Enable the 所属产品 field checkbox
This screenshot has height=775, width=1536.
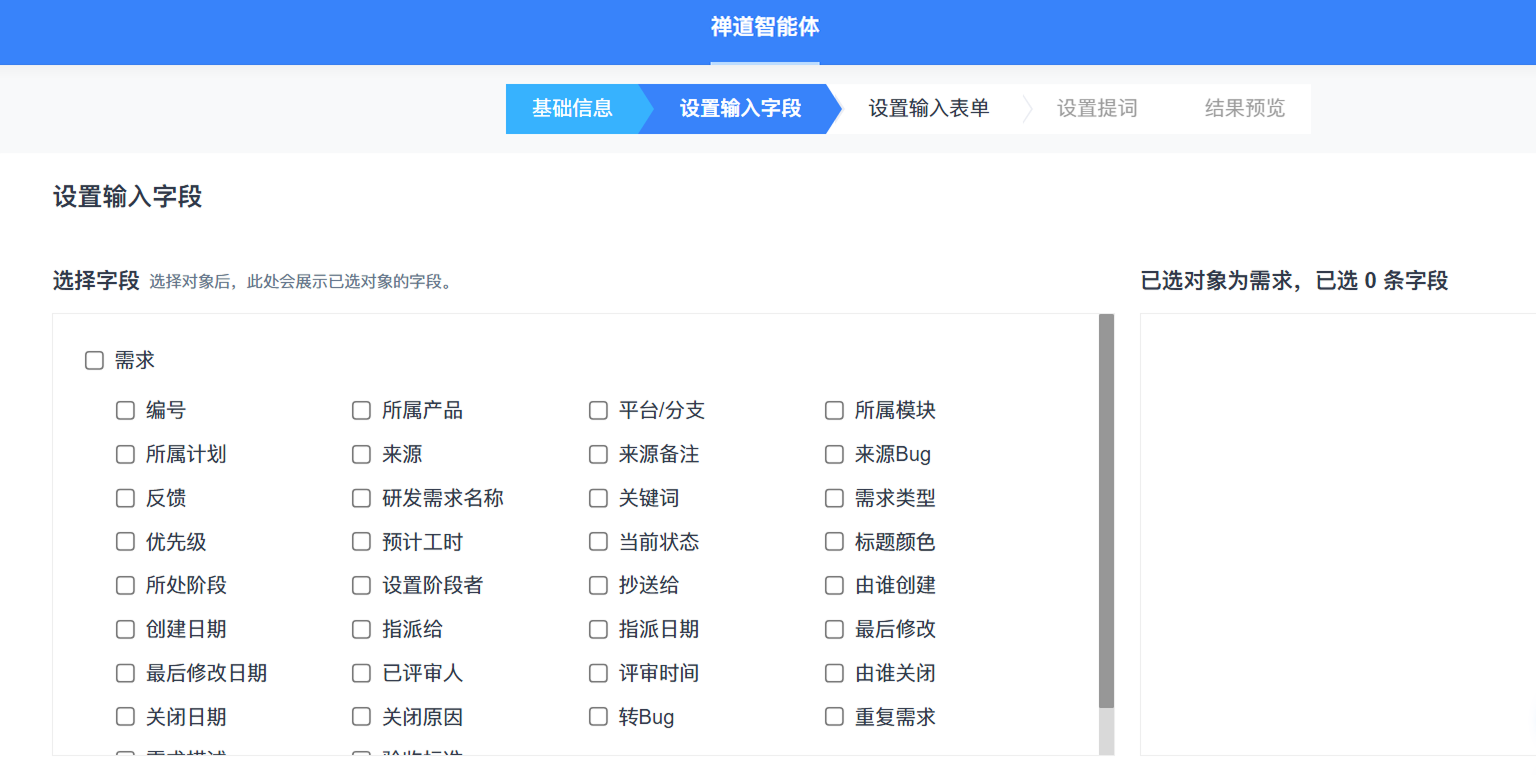pyautogui.click(x=361, y=411)
